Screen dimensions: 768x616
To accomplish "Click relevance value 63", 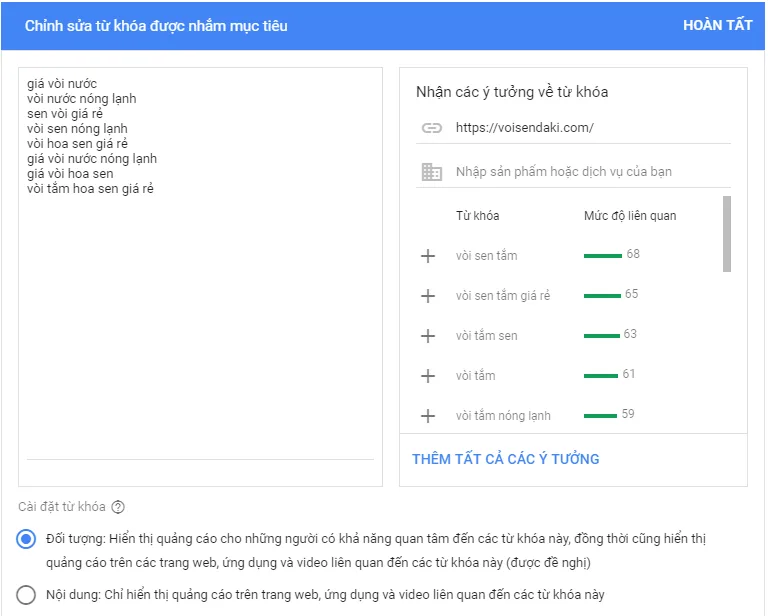I will pyautogui.click(x=630, y=334).
